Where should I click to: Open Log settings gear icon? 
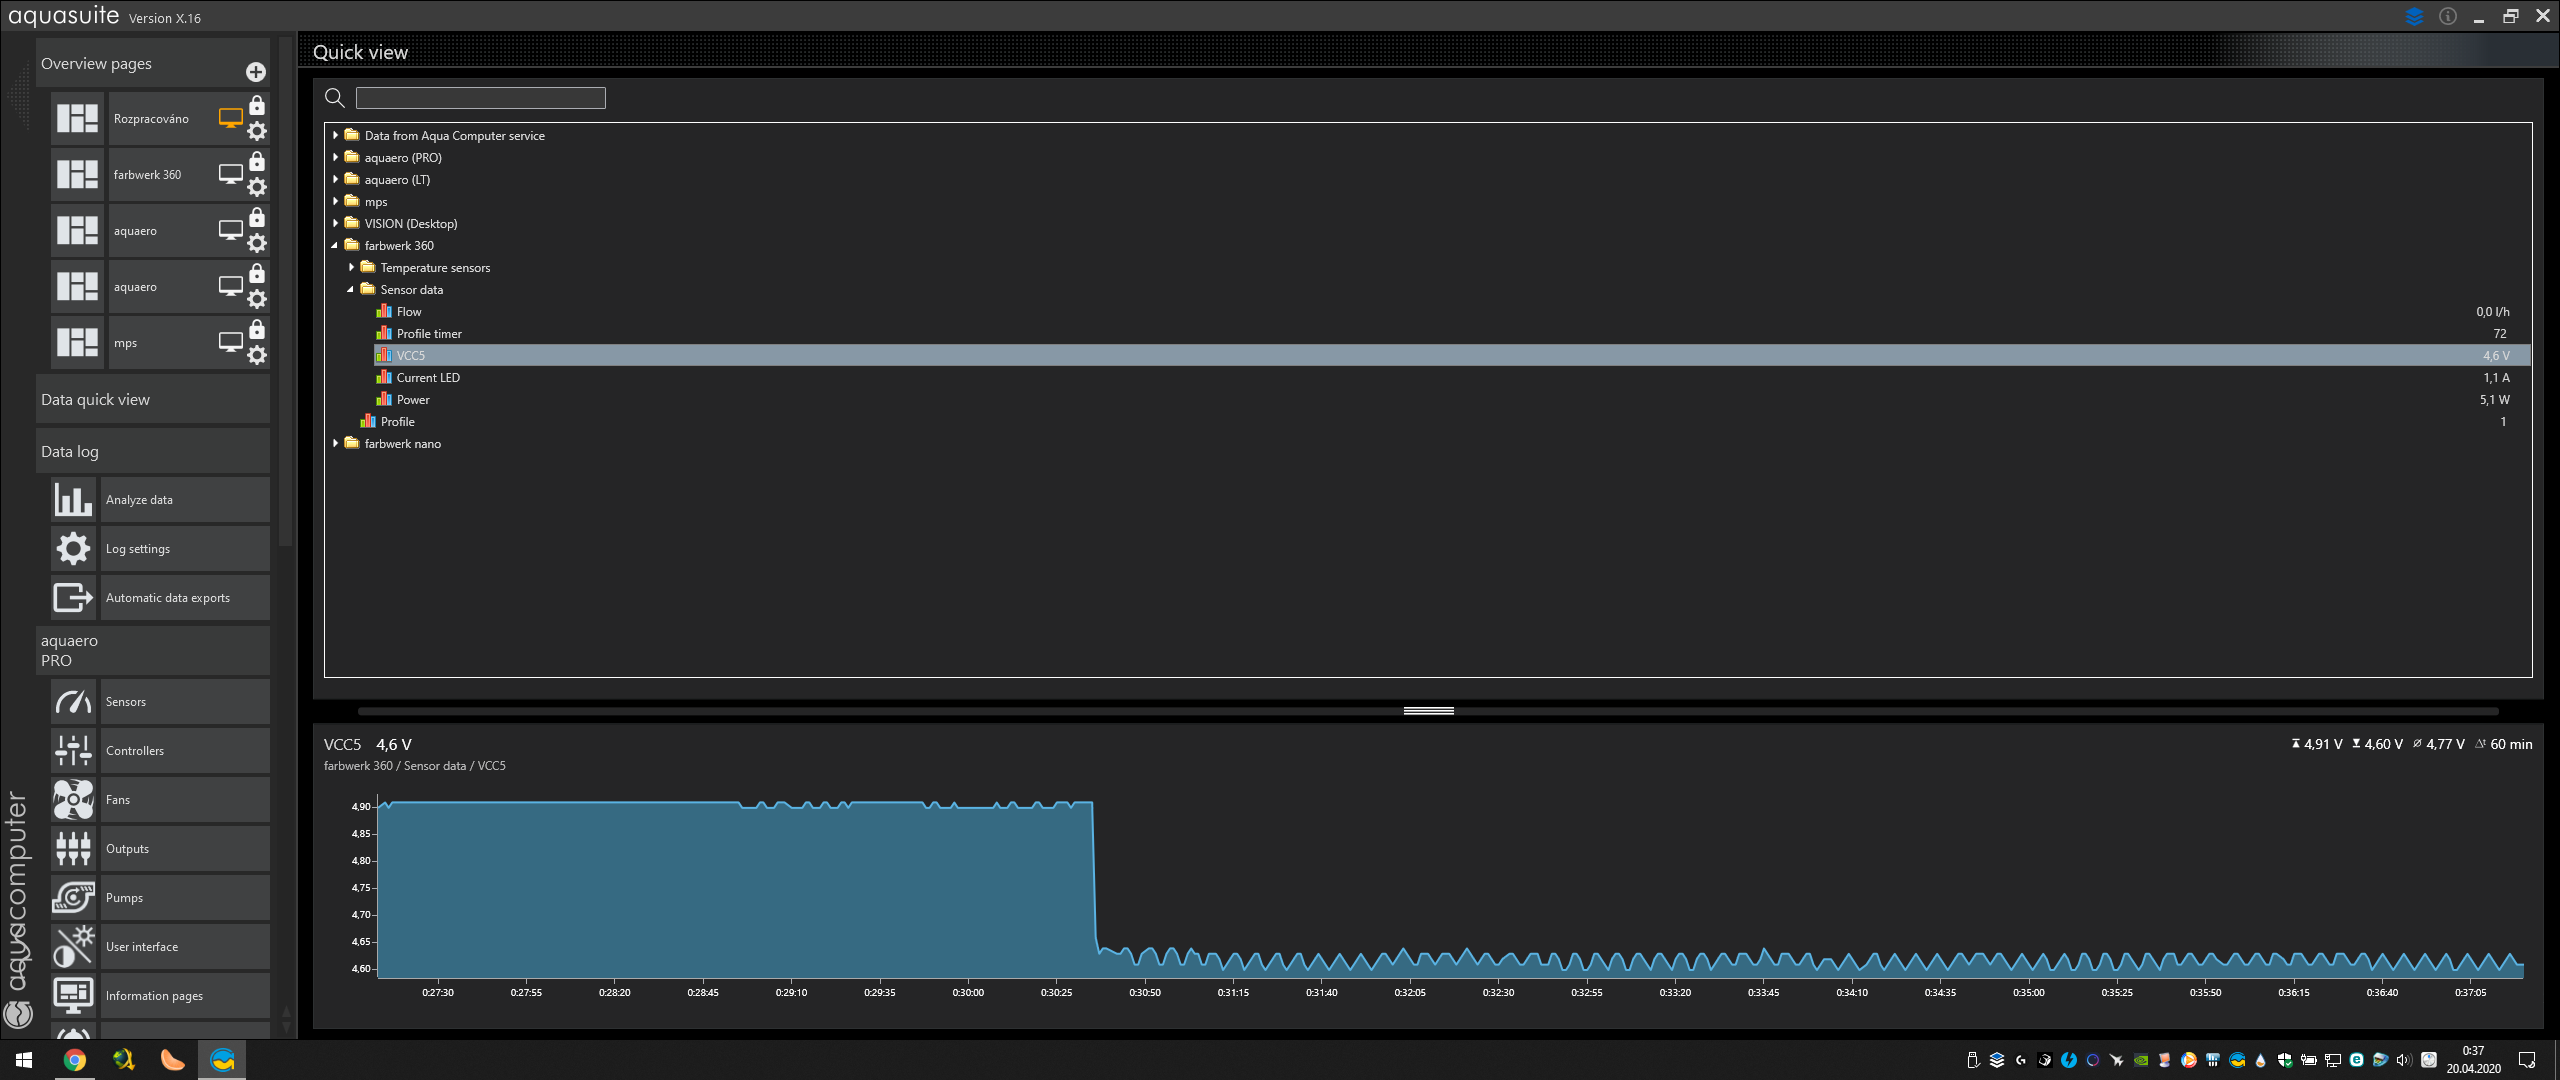pyautogui.click(x=73, y=548)
